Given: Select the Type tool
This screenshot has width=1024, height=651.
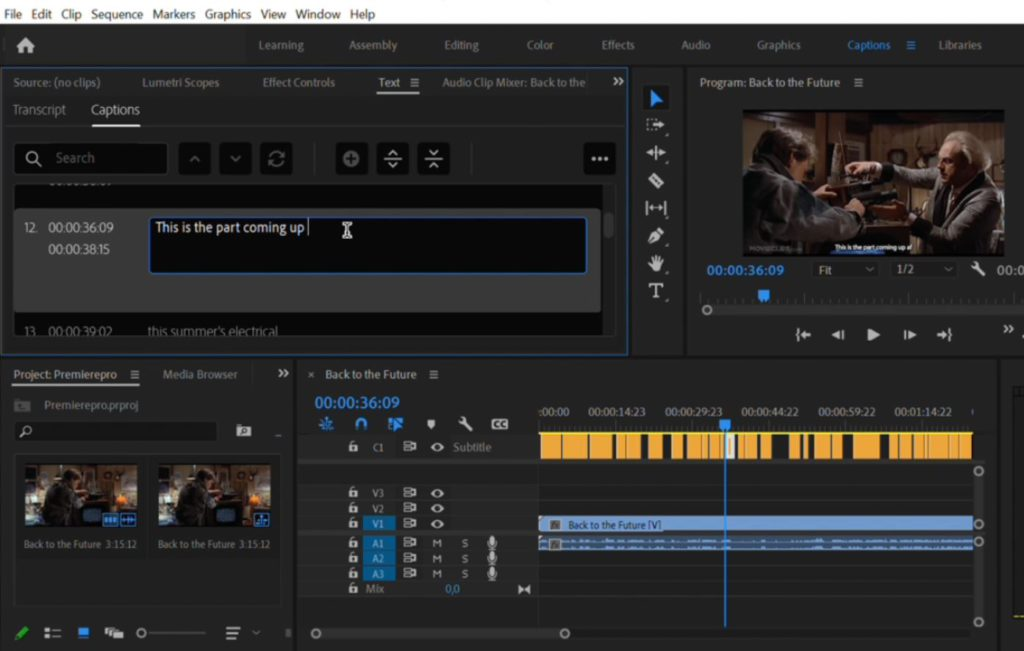Looking at the screenshot, I should click(656, 291).
